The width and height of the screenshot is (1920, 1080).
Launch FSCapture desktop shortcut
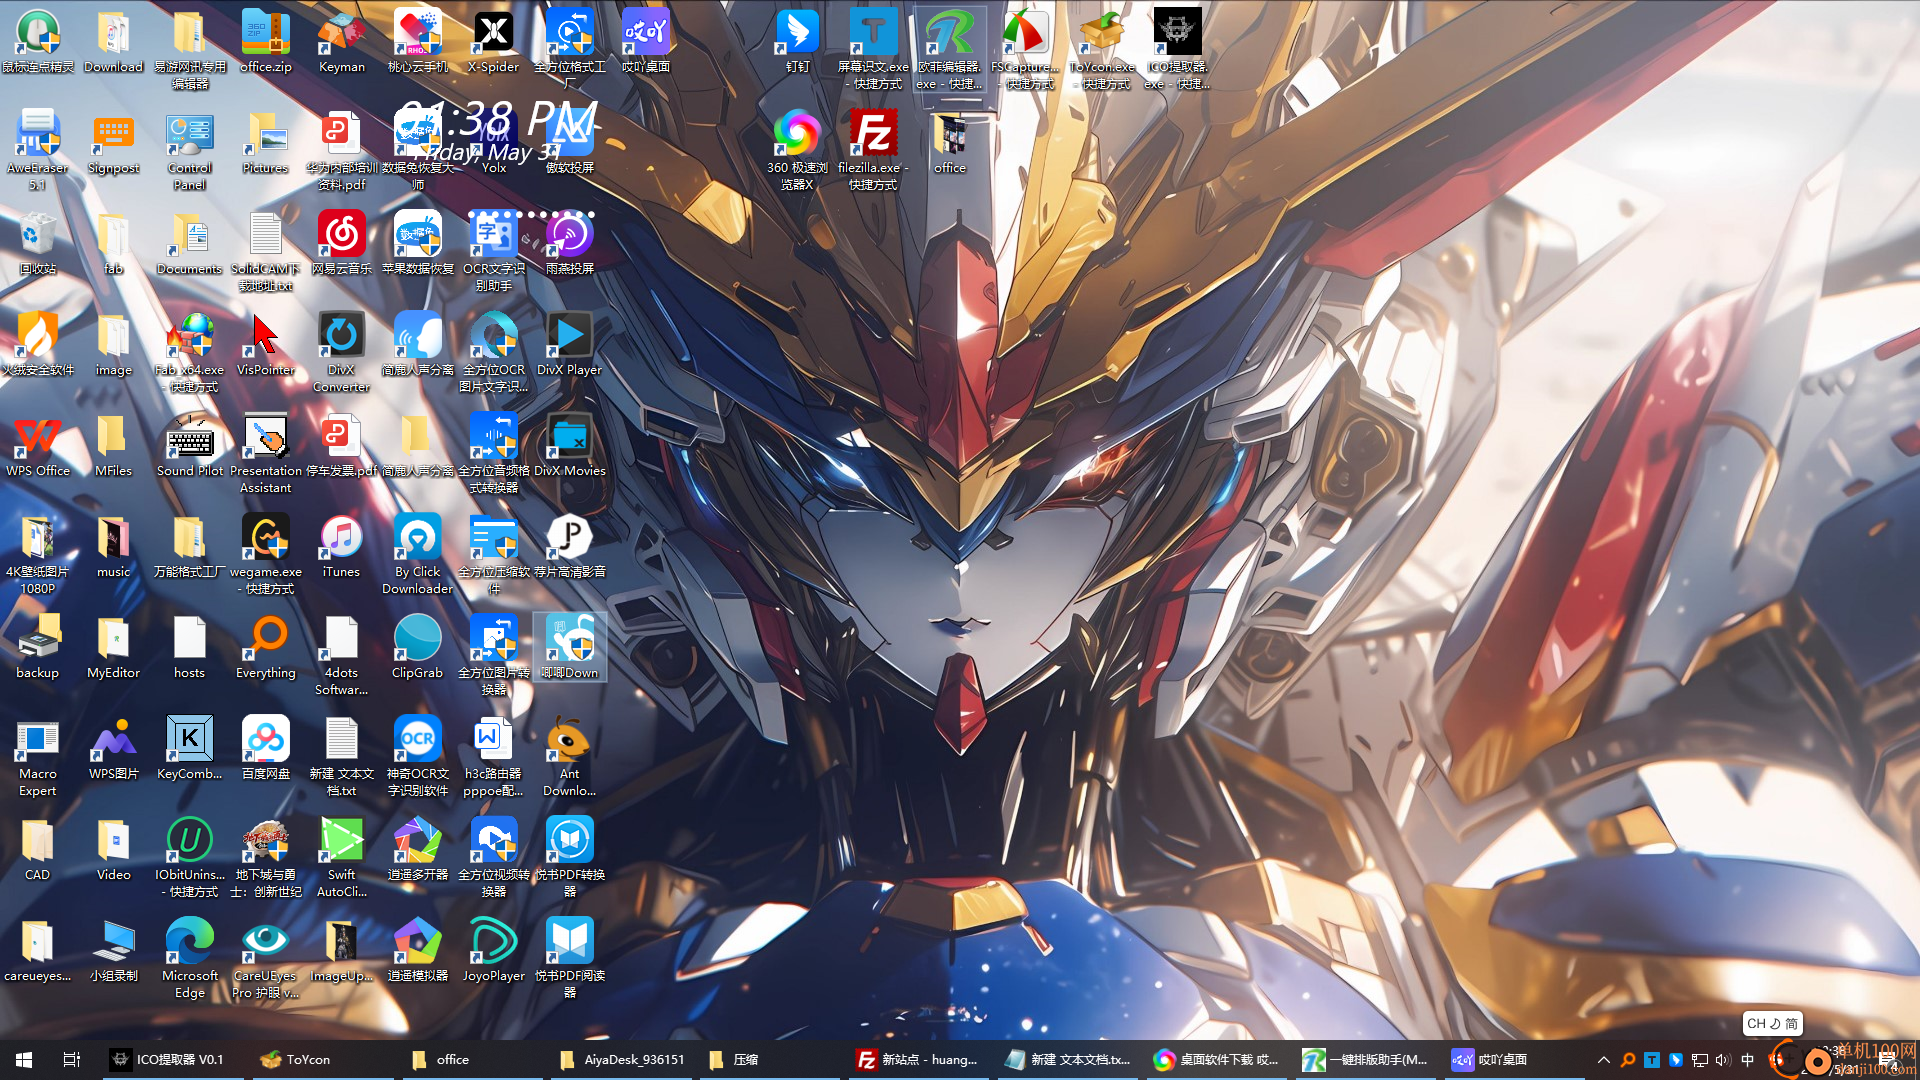[x=1025, y=48]
